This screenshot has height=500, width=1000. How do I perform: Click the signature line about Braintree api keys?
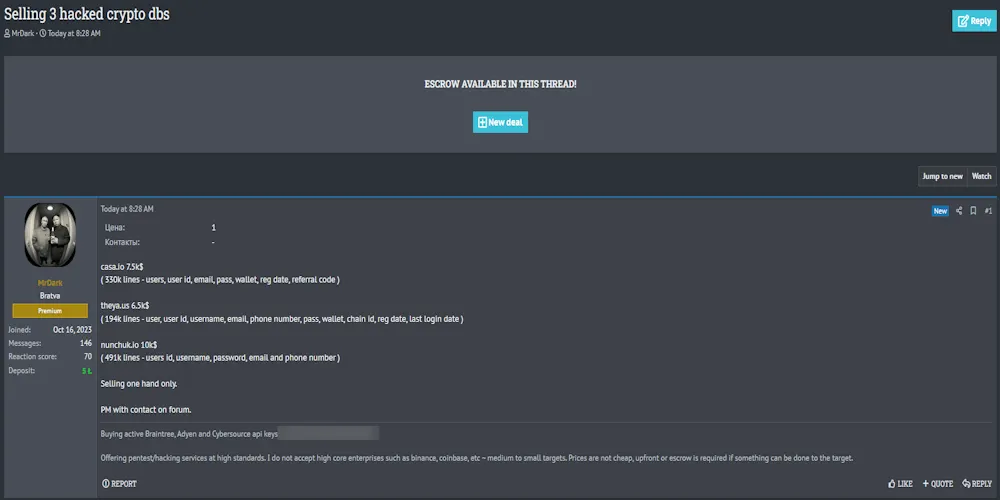tap(189, 434)
